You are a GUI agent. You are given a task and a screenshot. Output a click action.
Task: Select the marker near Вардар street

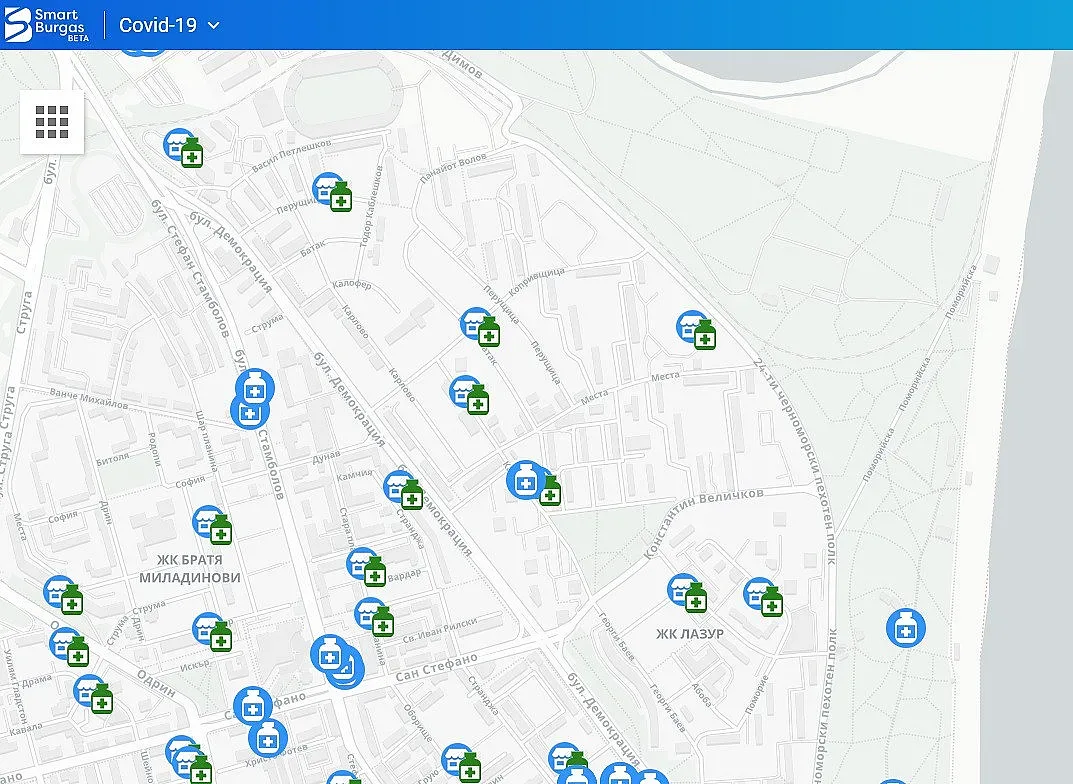(x=366, y=566)
